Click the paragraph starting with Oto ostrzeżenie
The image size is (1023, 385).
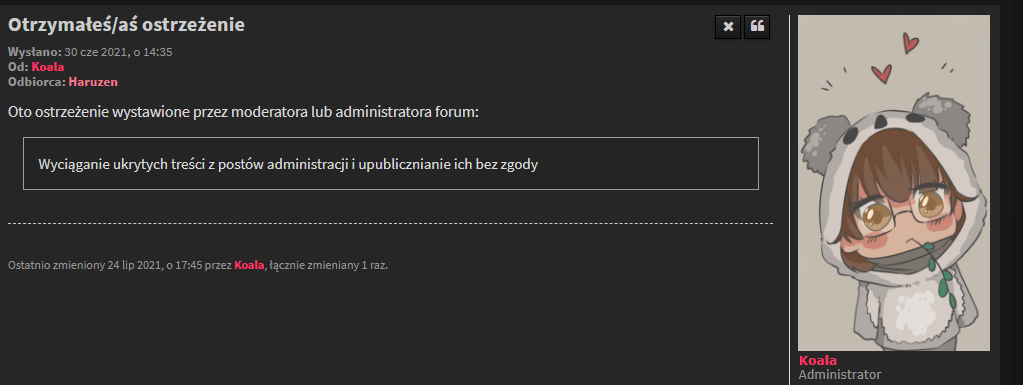click(243, 112)
